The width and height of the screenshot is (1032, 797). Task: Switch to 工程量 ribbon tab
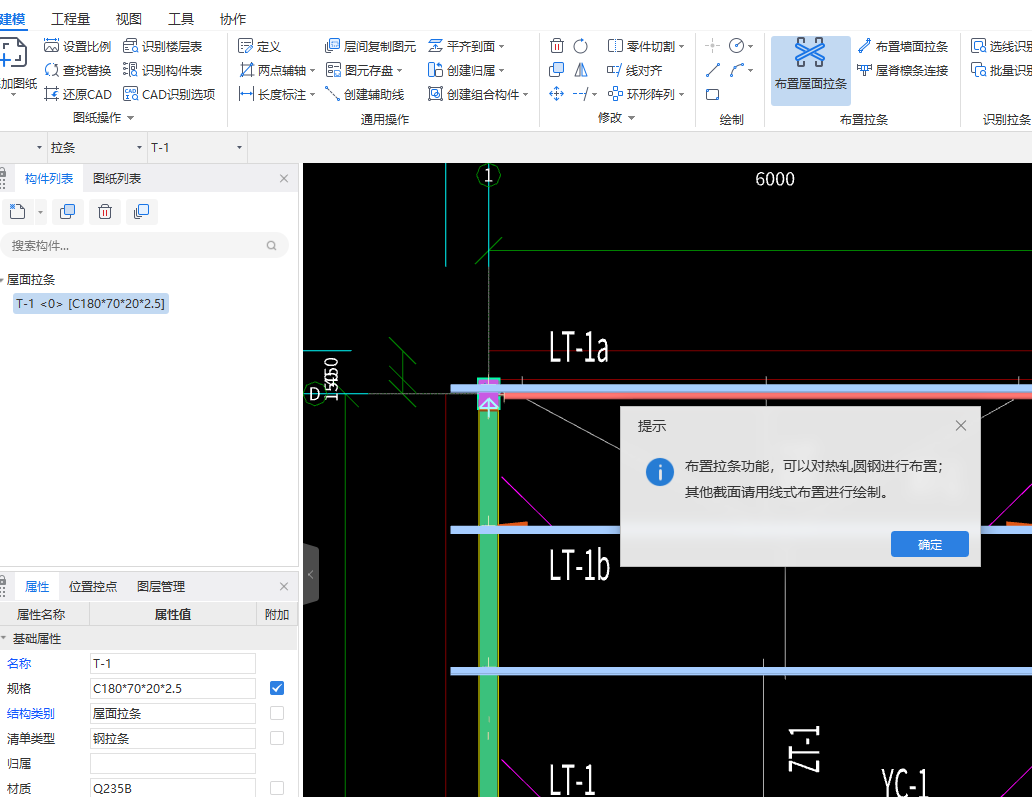70,19
